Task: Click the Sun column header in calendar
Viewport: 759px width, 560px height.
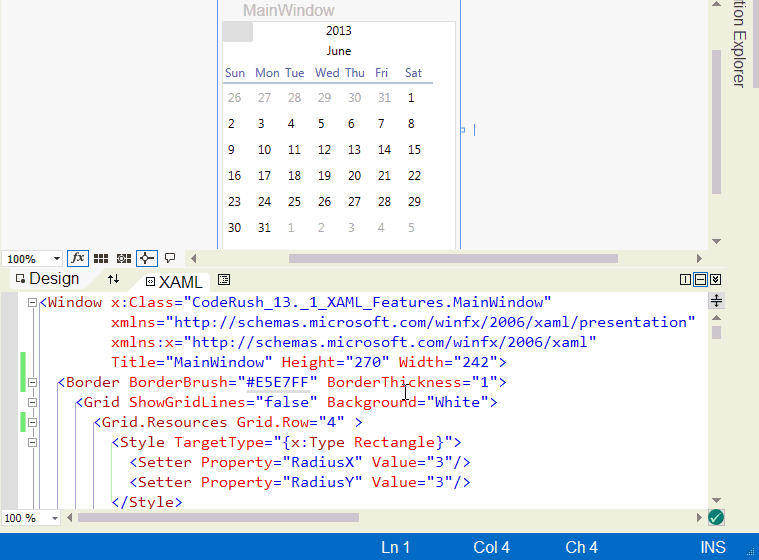Action: pos(235,73)
